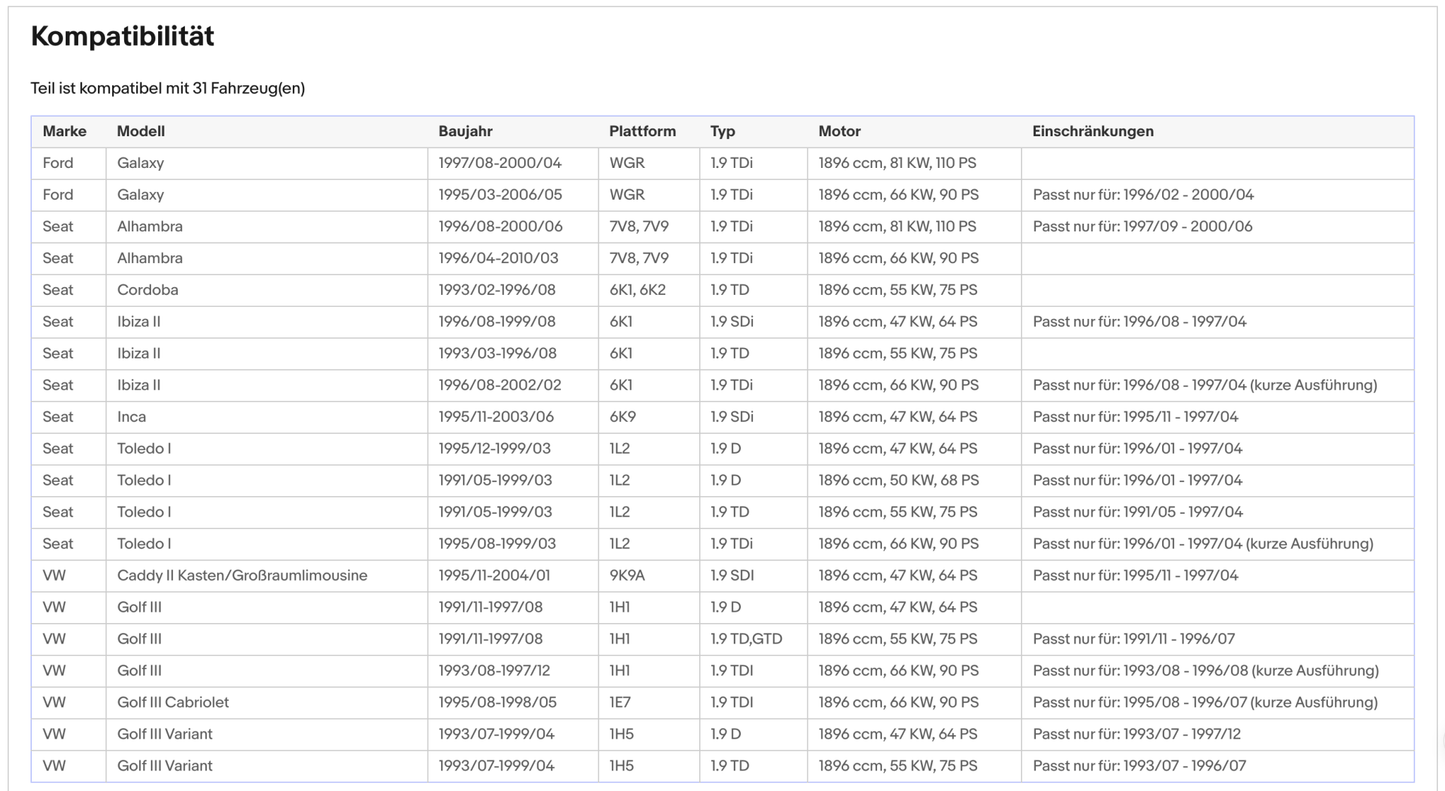1445x791 pixels.
Task: Click the Marke column header
Action: tap(64, 131)
